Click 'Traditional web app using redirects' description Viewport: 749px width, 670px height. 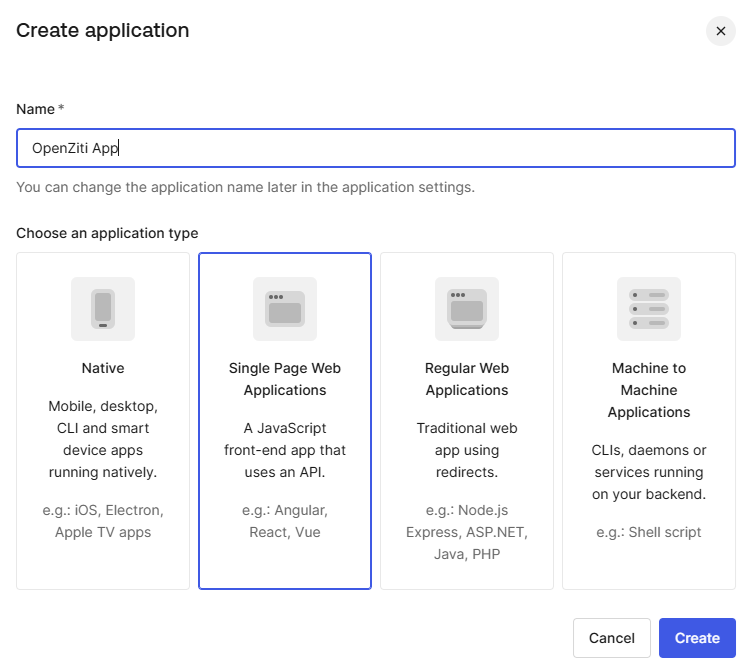tap(467, 450)
